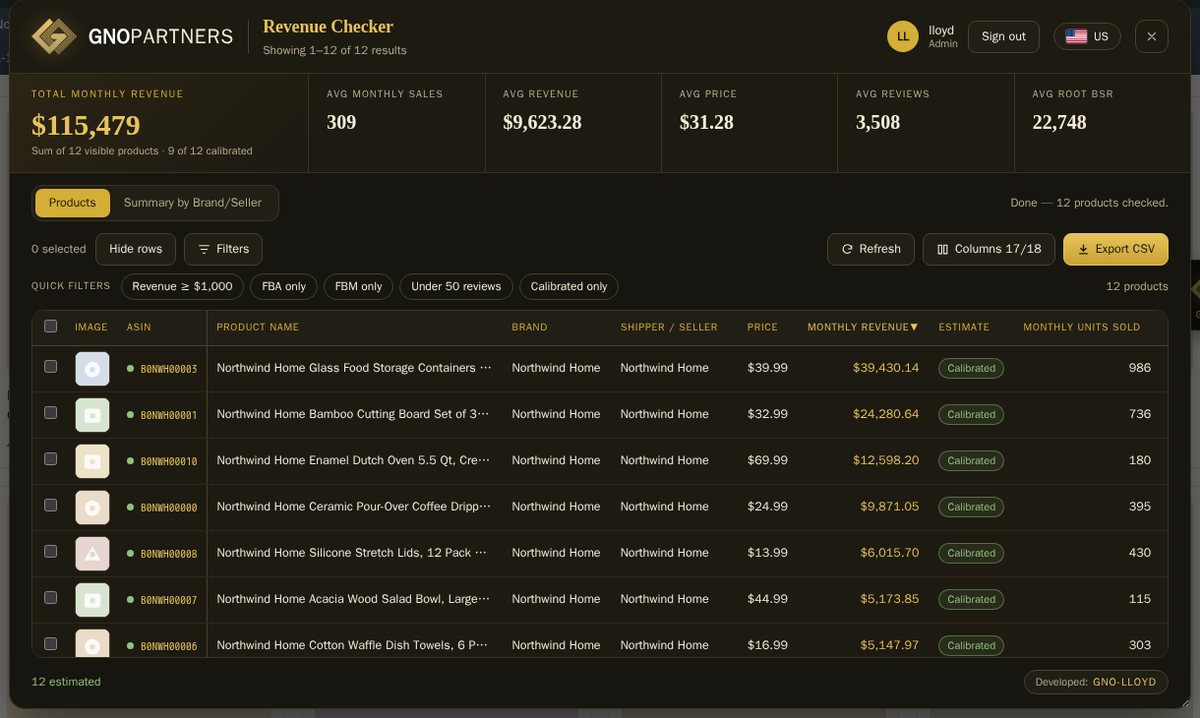Open ASIN link B0NWH00008

tap(168, 553)
